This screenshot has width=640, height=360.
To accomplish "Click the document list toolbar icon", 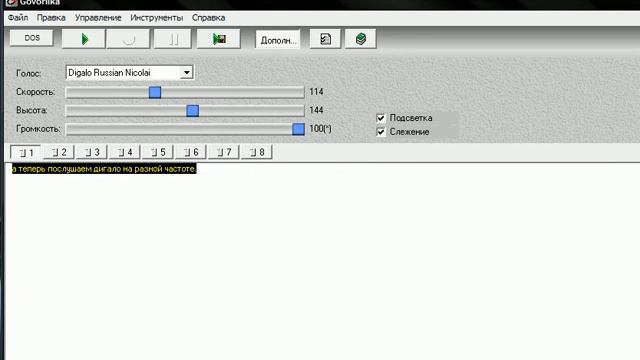I will (325, 39).
